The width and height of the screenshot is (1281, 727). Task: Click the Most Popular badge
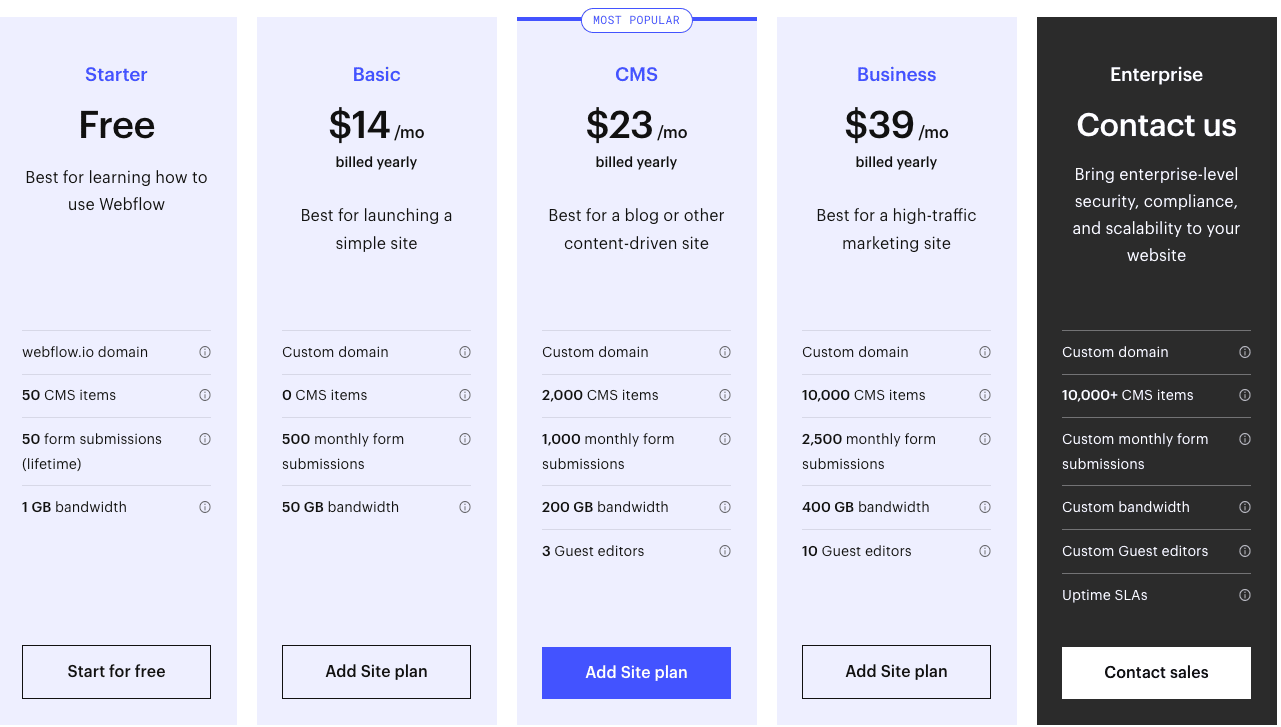click(x=636, y=20)
